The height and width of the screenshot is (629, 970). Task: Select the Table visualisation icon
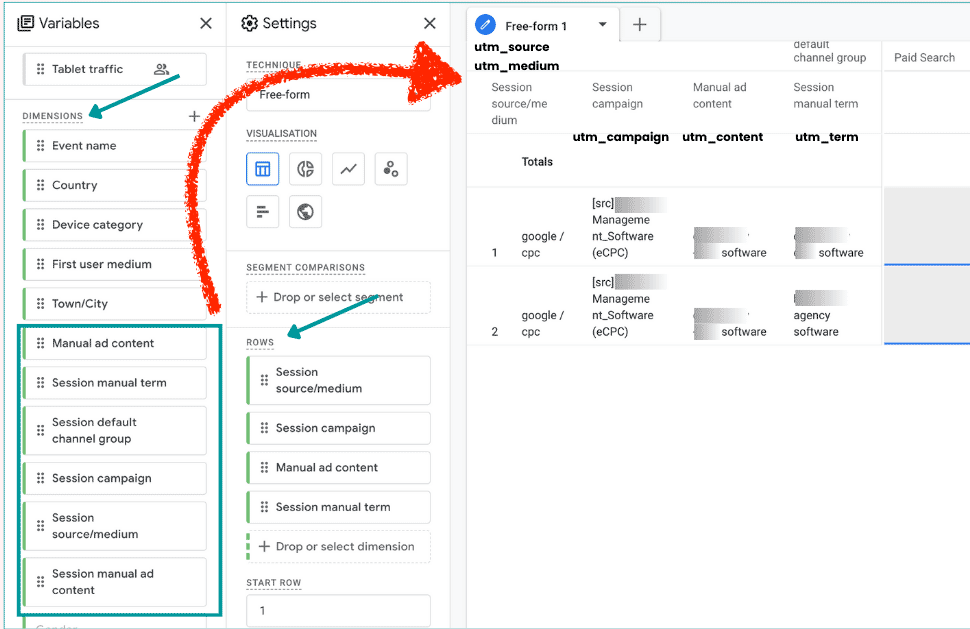(x=262, y=169)
